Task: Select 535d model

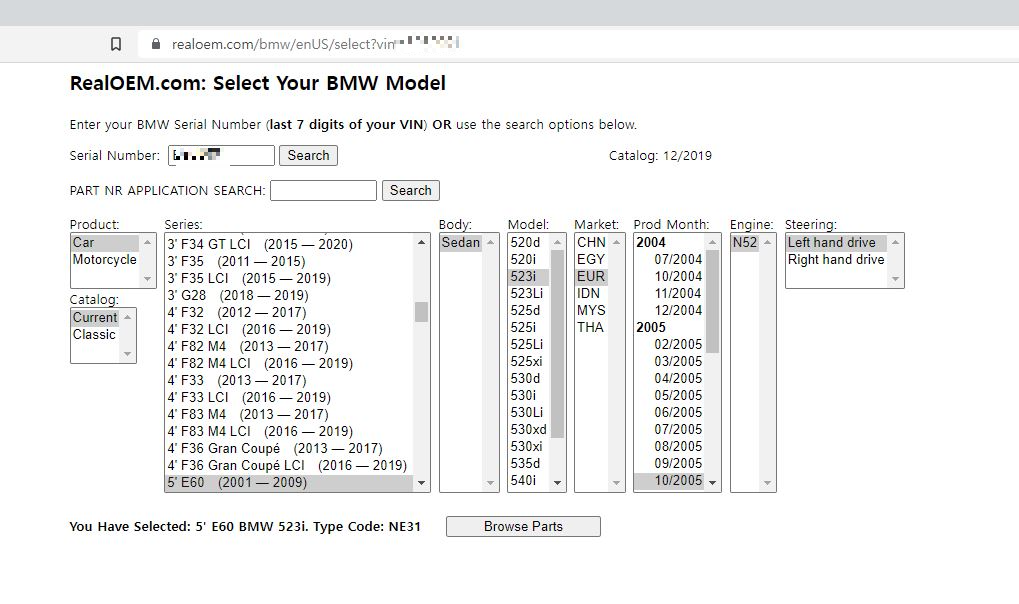Action: (528, 464)
